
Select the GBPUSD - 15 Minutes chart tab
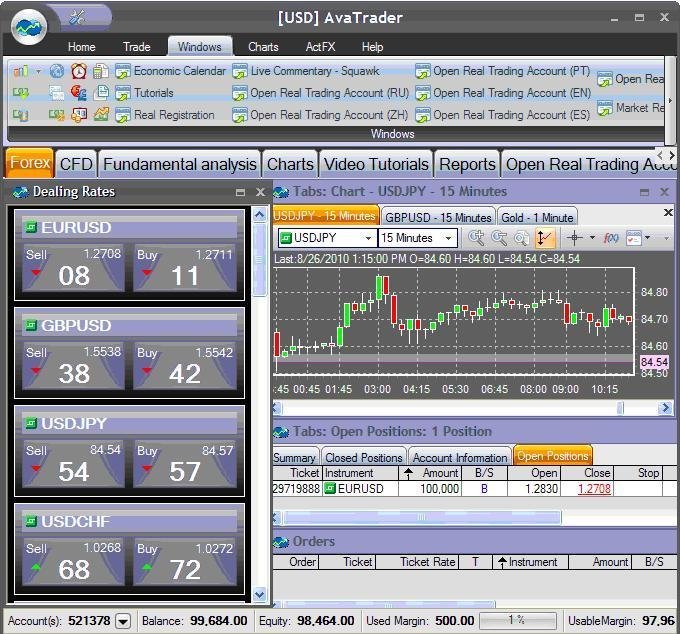[x=438, y=217]
